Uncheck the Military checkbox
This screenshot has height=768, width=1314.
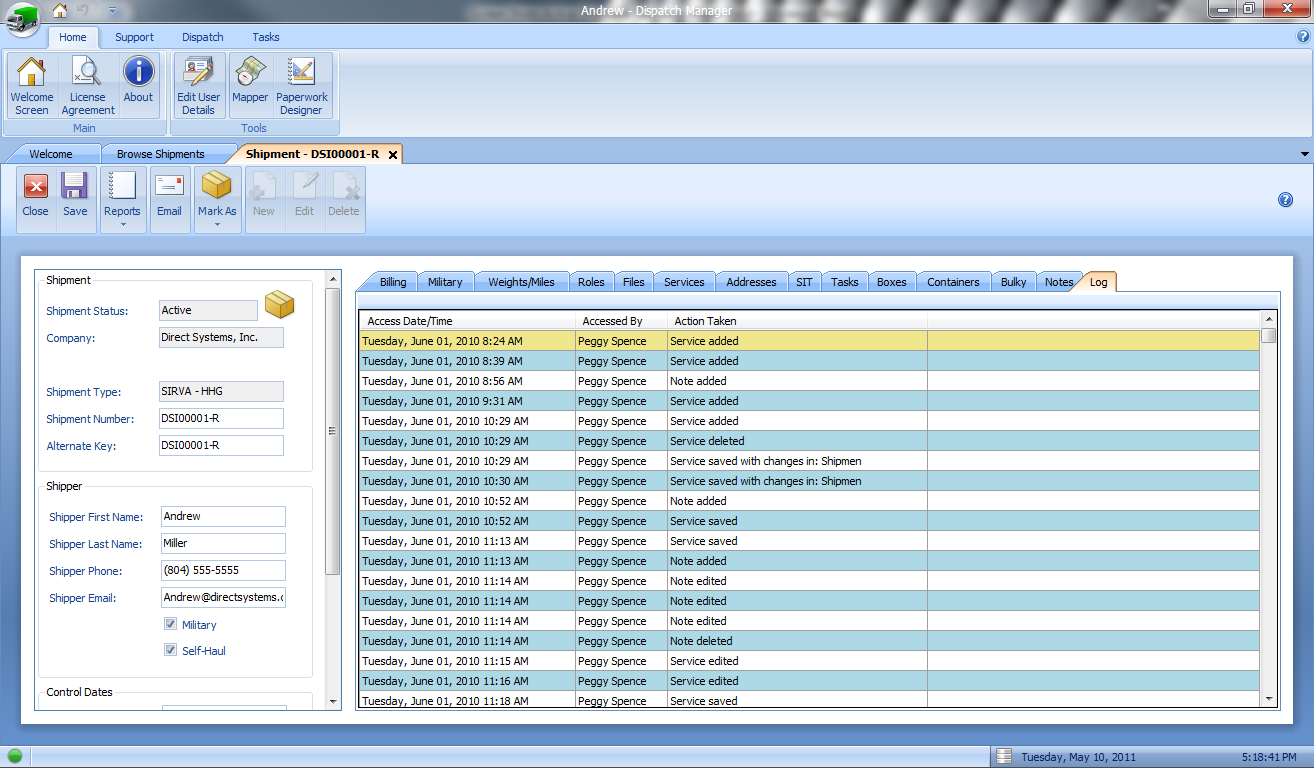tap(171, 625)
